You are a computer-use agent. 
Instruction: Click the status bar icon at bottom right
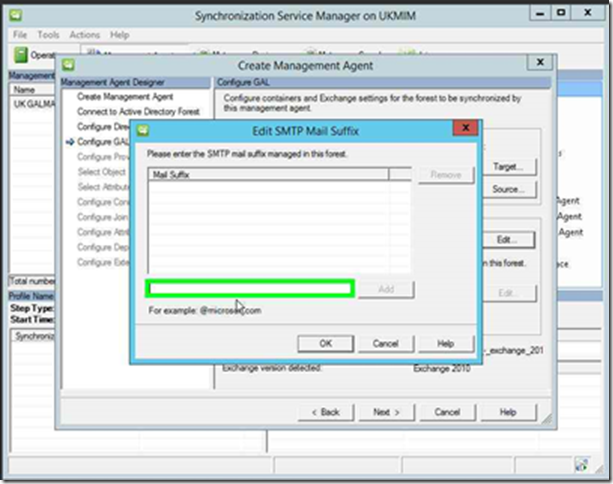(x=581, y=465)
